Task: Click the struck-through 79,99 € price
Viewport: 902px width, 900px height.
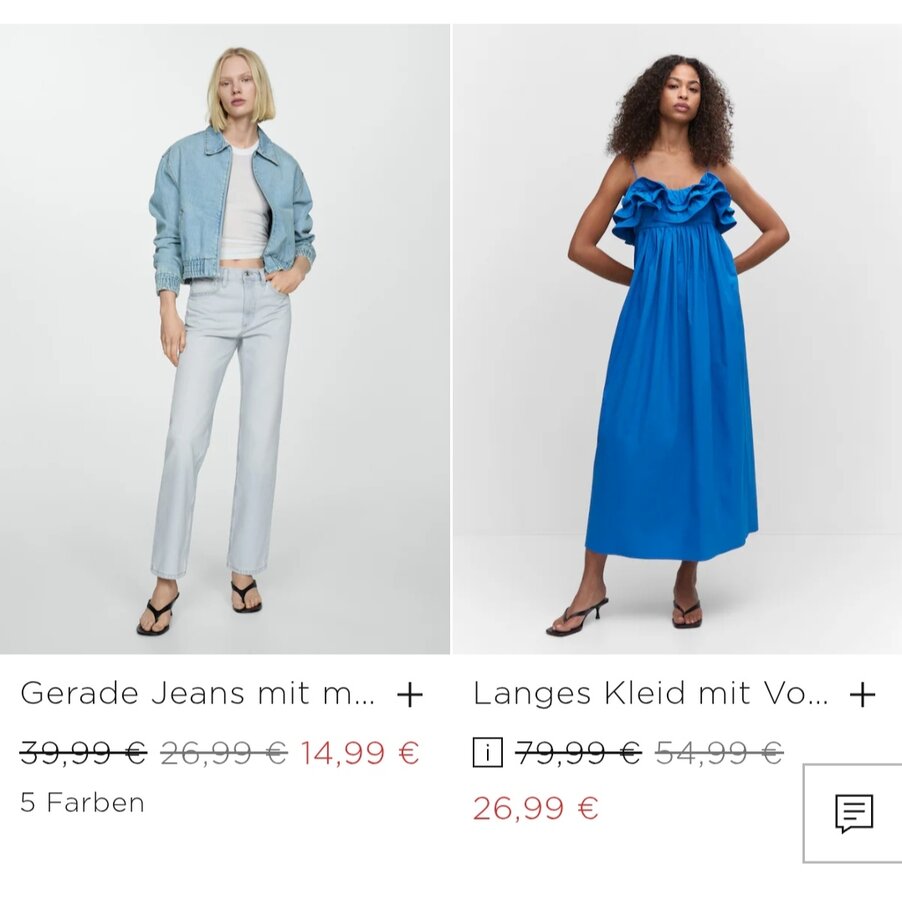Action: [x=578, y=752]
